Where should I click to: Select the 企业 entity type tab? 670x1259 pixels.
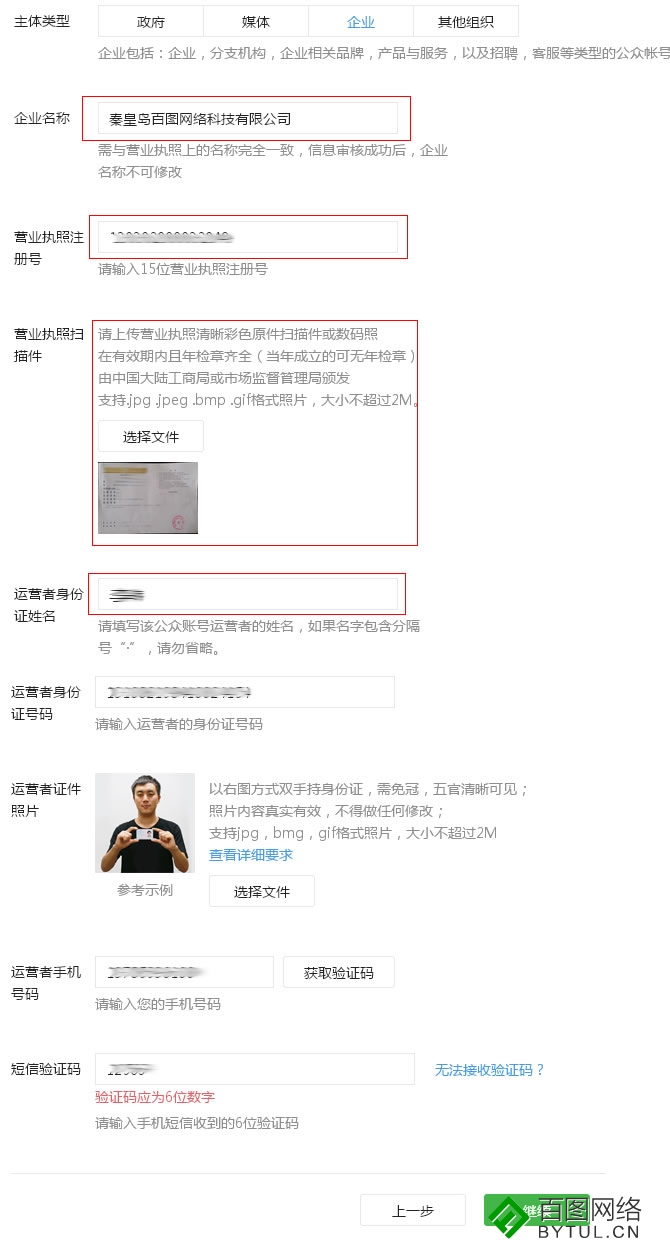(x=361, y=21)
